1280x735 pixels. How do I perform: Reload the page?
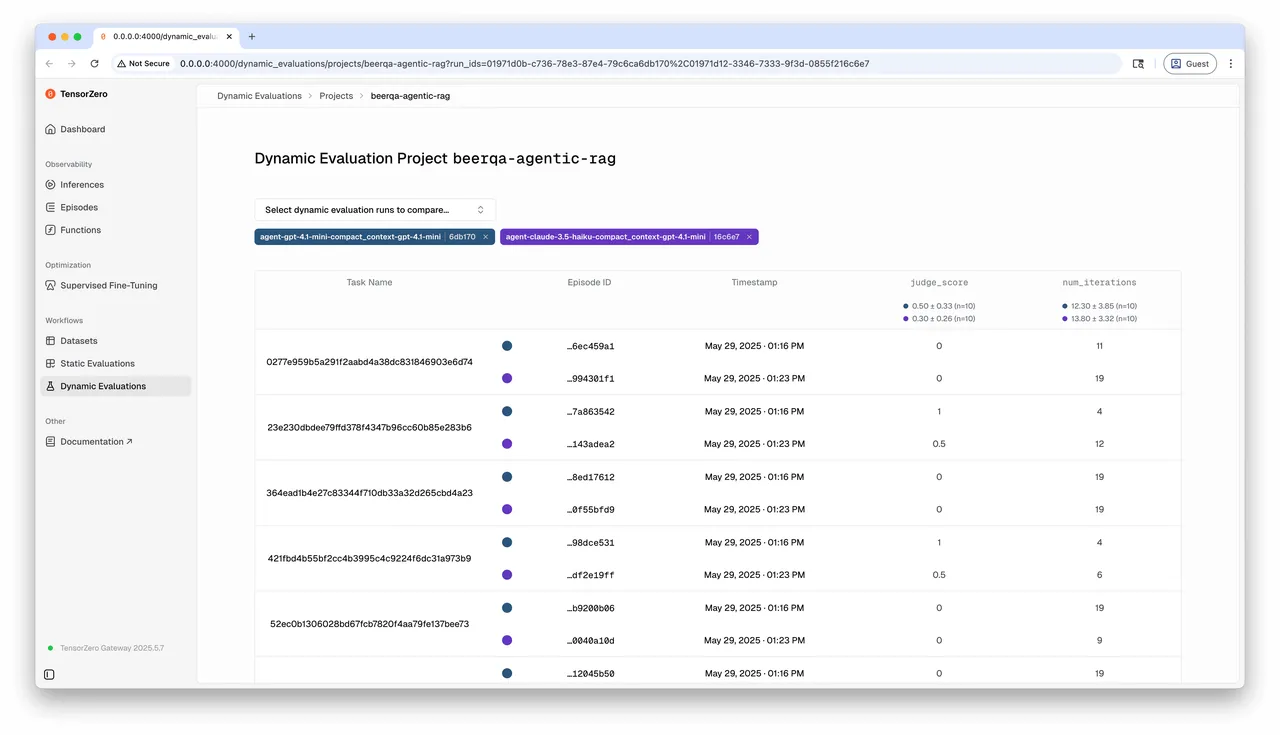95,63
